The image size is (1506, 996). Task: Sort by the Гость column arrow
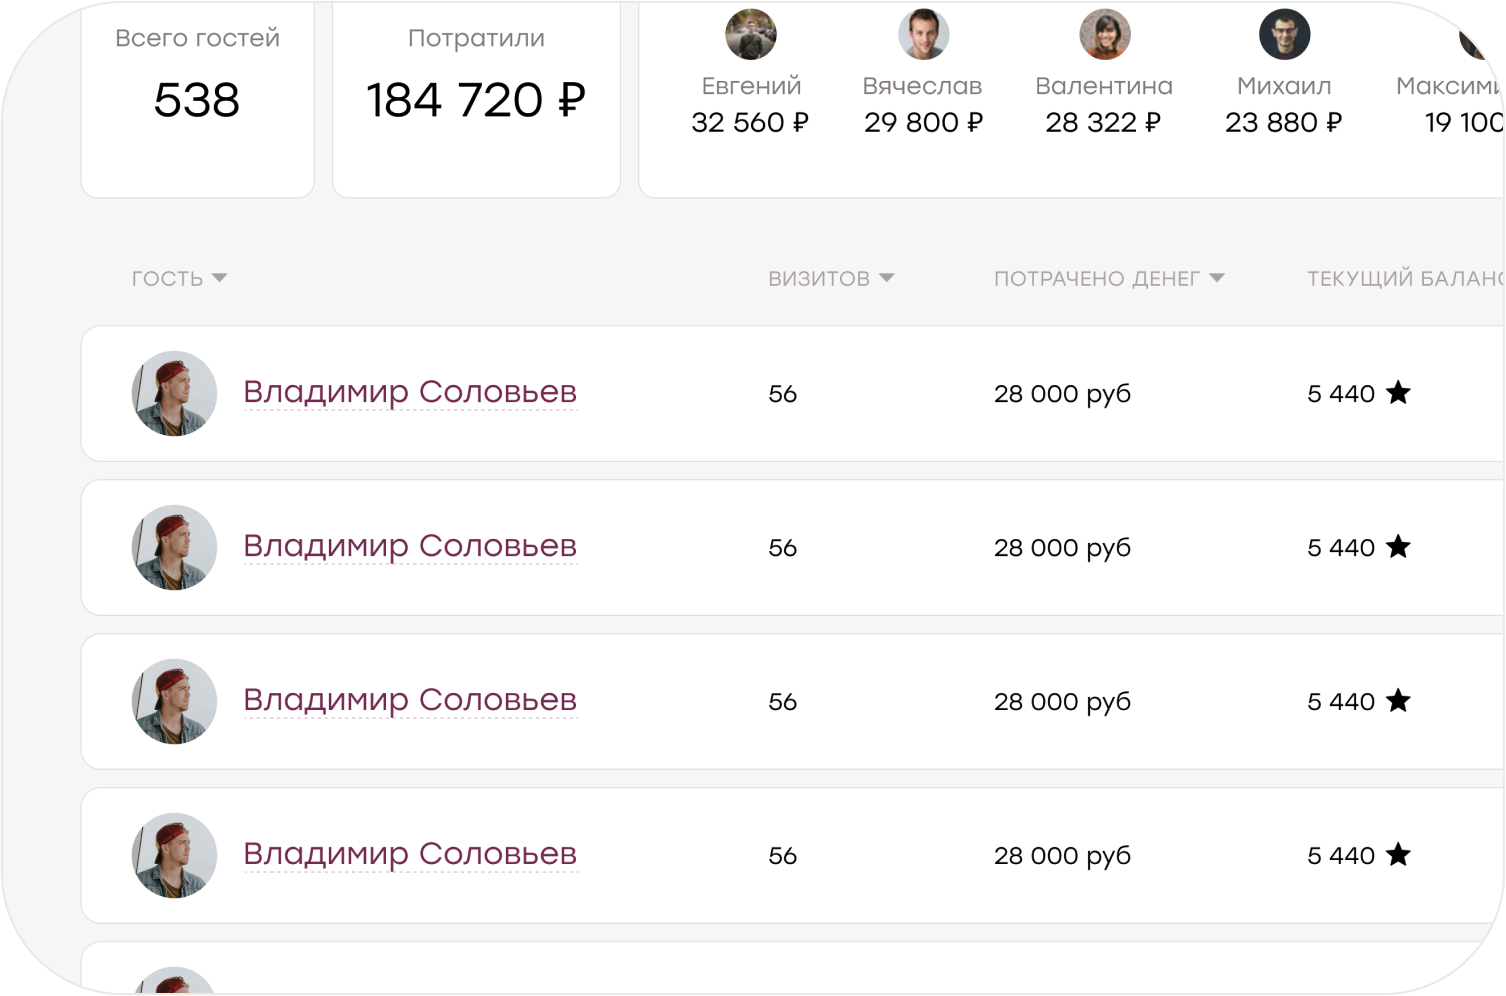pyautogui.click(x=219, y=278)
